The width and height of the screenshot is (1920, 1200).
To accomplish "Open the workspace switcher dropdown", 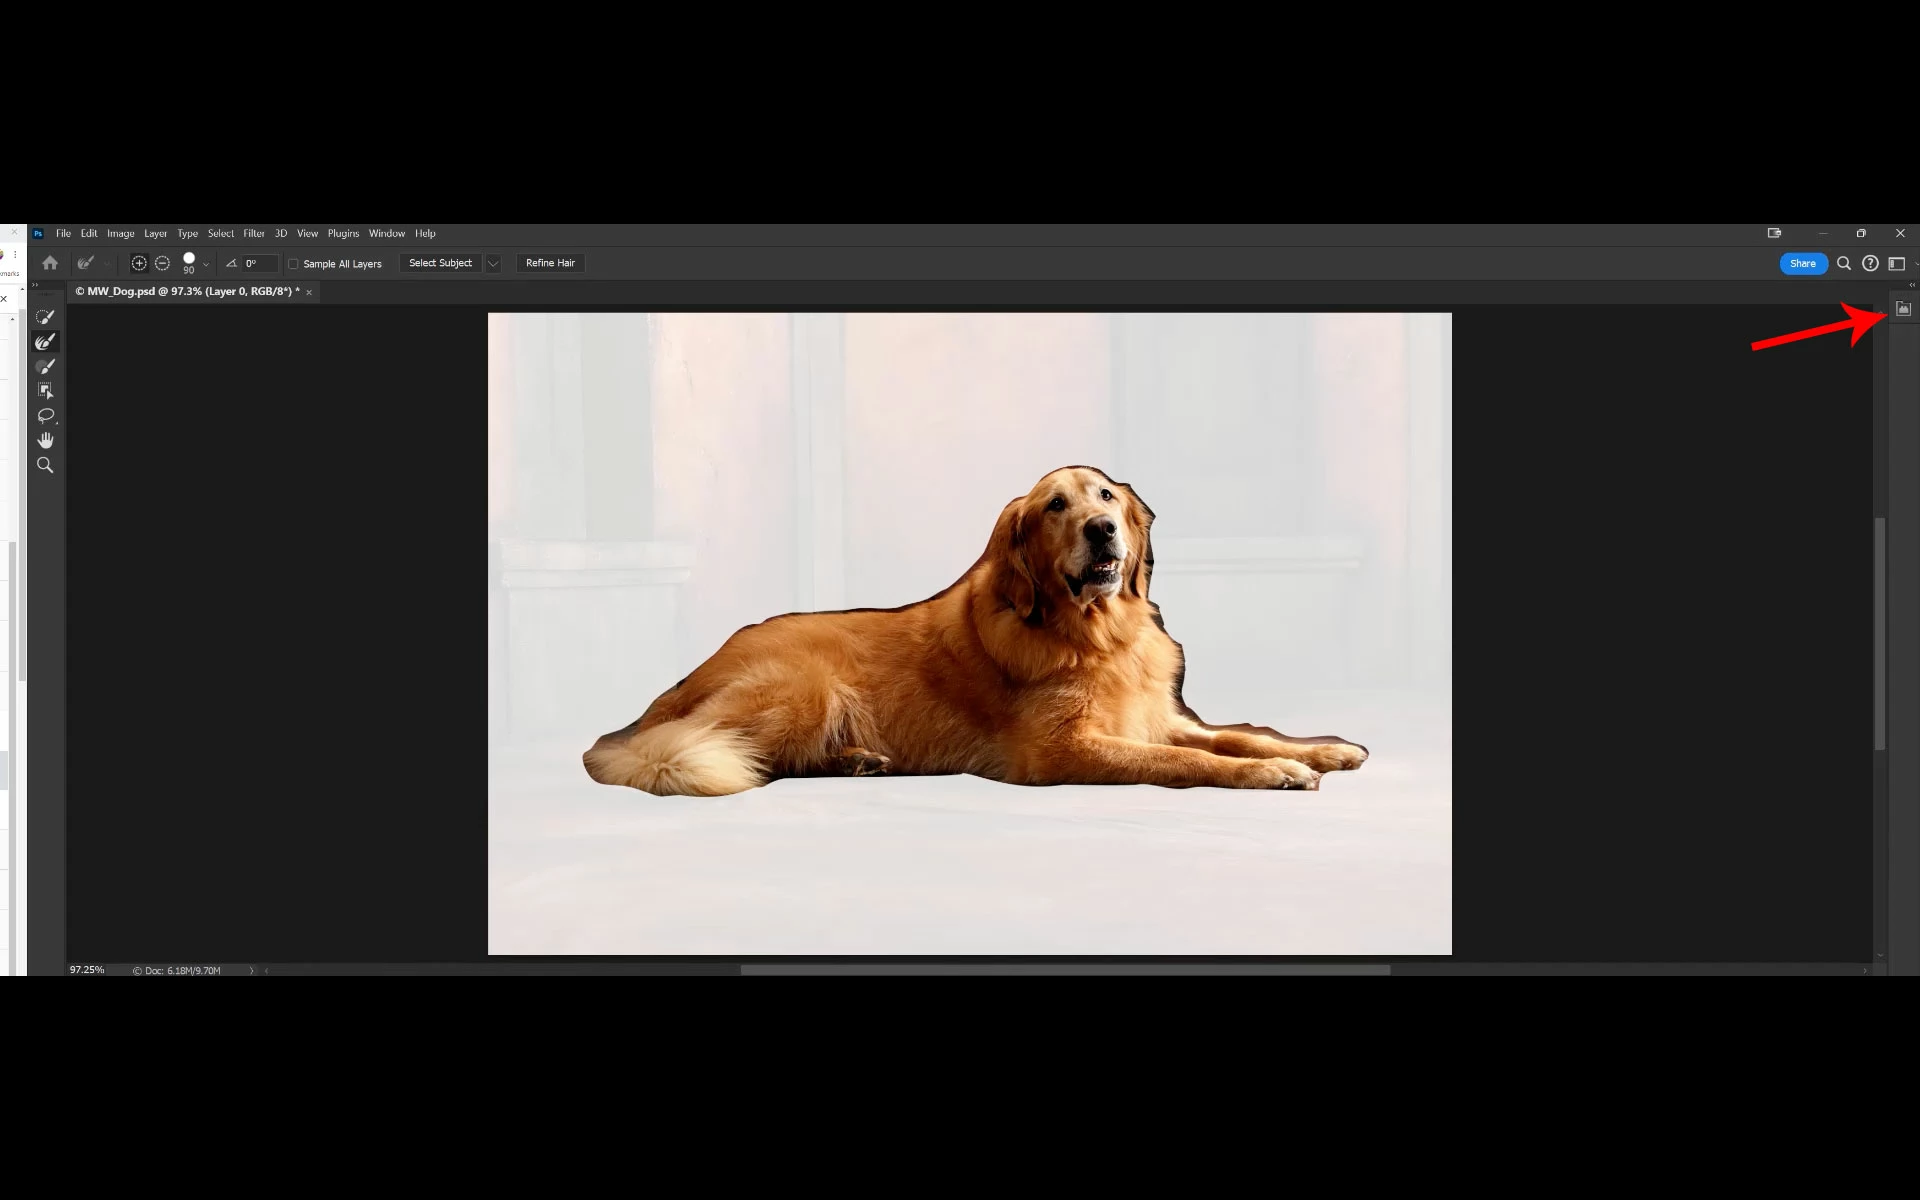I will click(1897, 263).
